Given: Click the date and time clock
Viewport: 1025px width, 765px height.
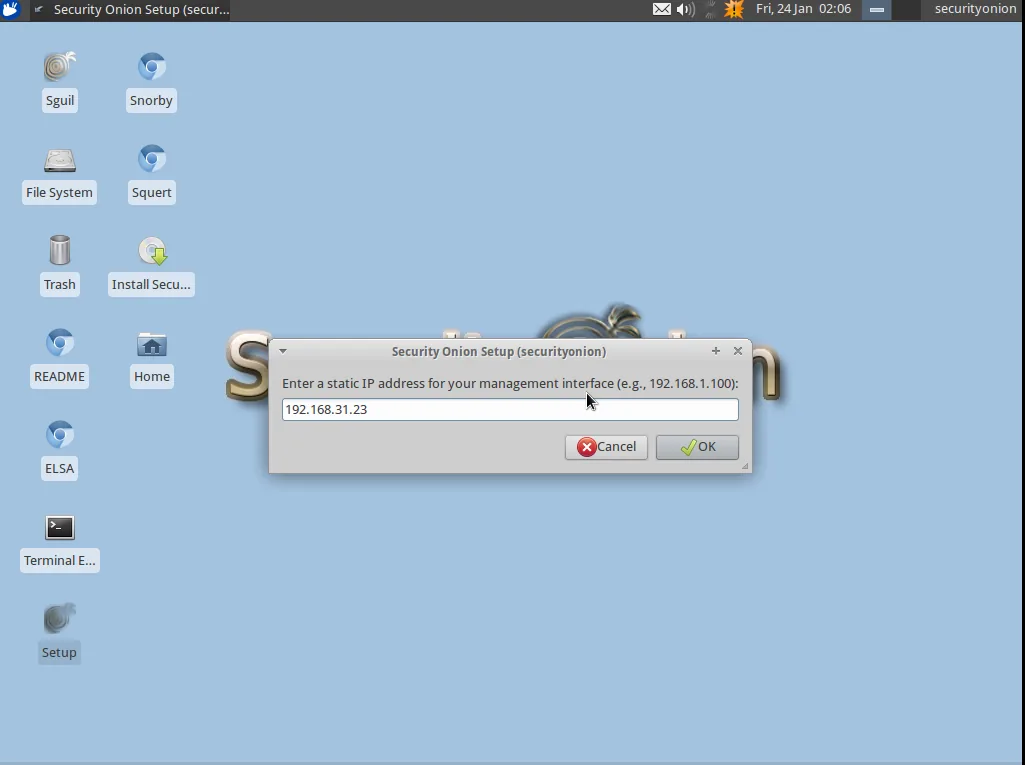Looking at the screenshot, I should click(803, 9).
